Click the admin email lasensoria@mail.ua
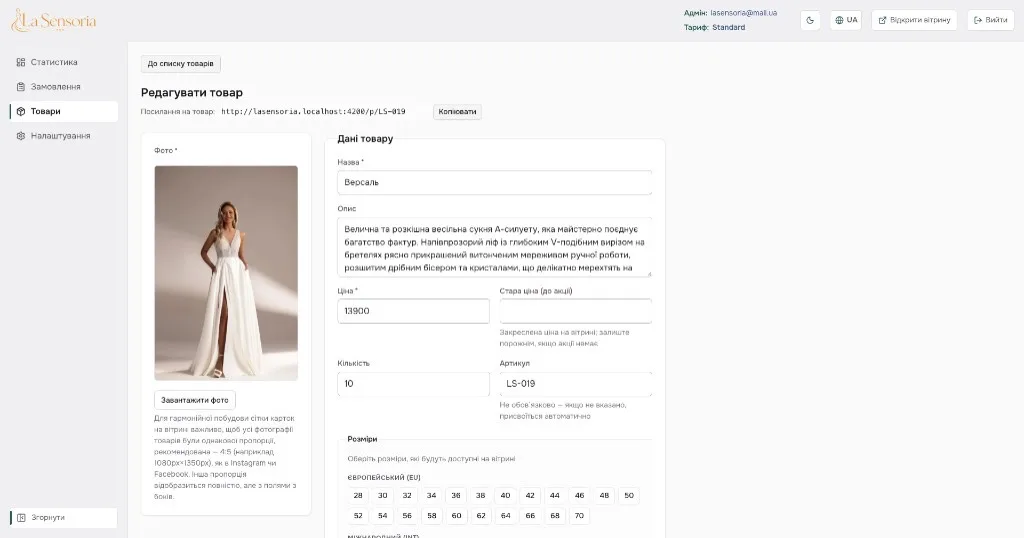 coord(744,13)
